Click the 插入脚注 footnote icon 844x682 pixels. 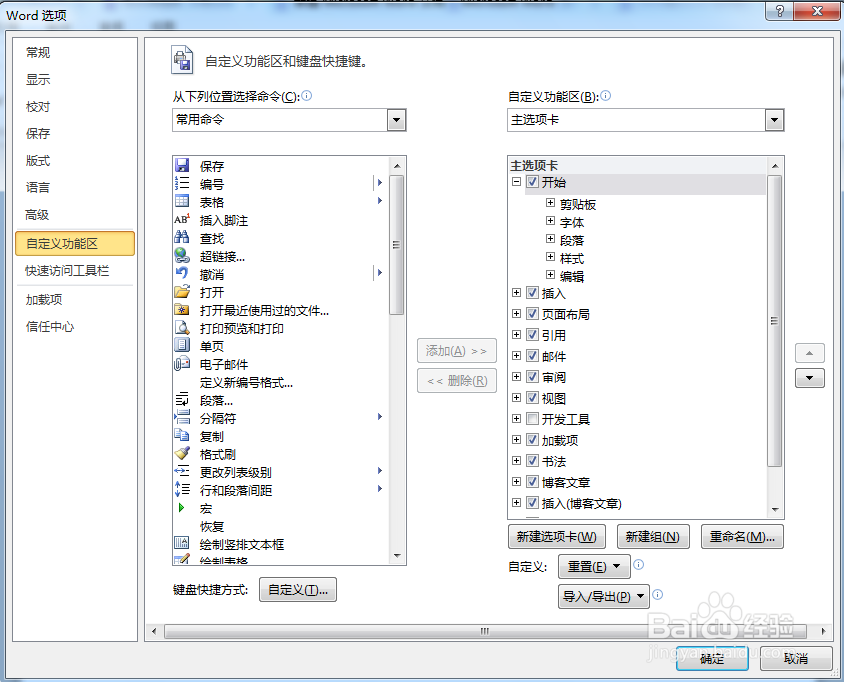pos(182,219)
